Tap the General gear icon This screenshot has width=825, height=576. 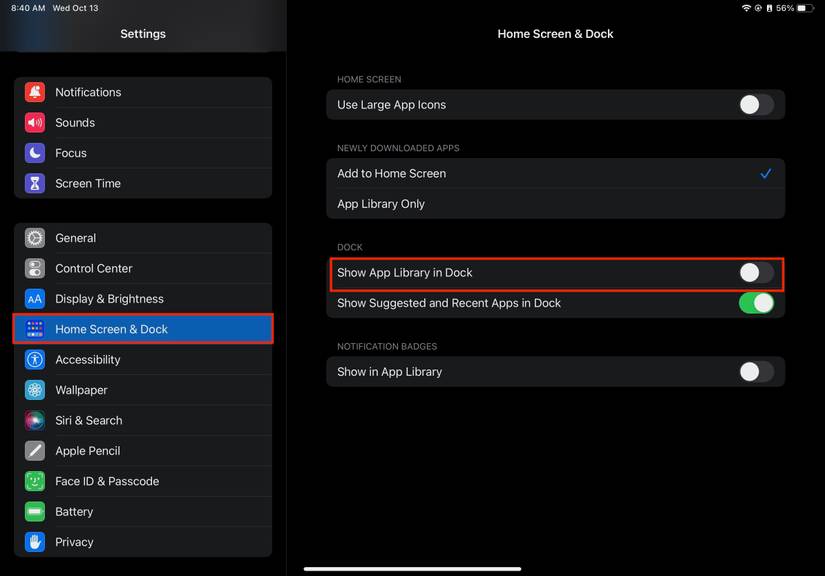(x=35, y=238)
